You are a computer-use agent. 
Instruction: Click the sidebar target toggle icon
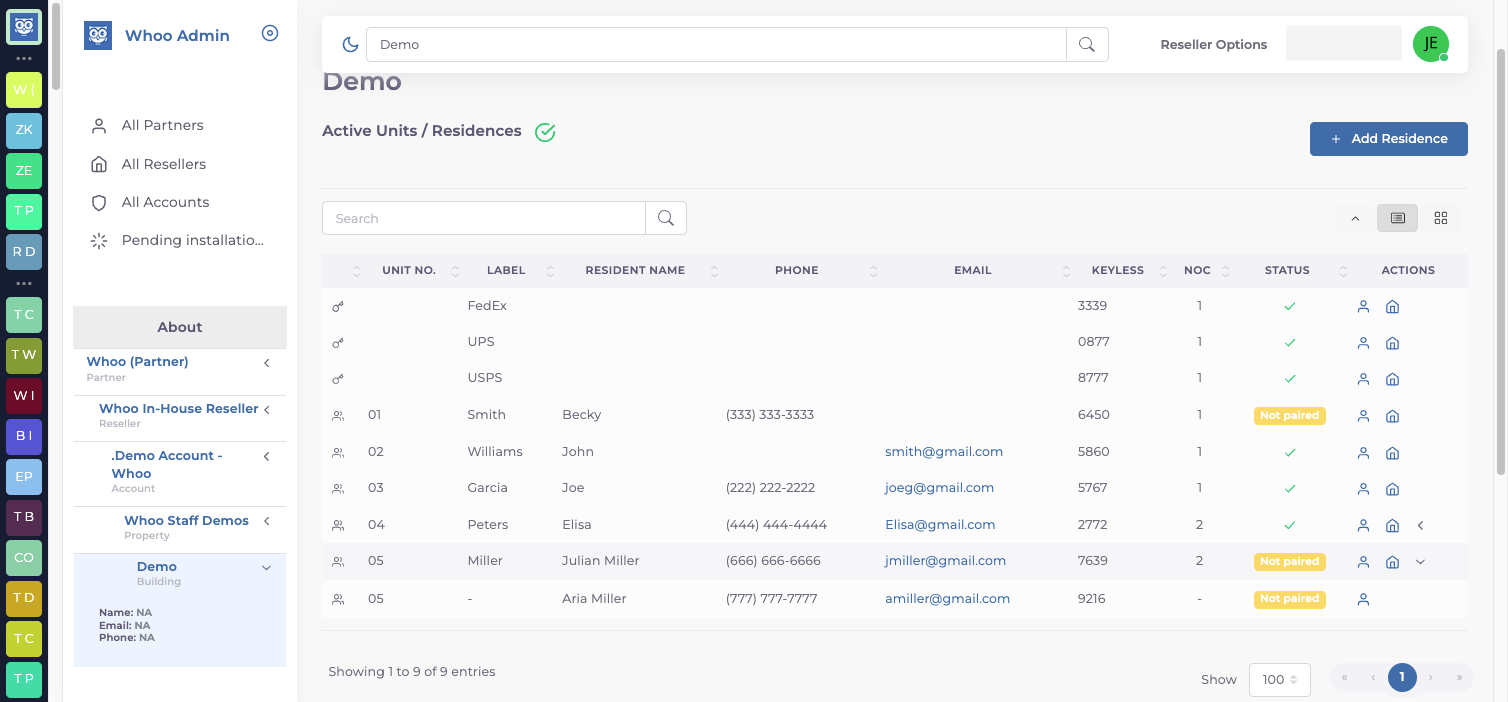tap(270, 34)
